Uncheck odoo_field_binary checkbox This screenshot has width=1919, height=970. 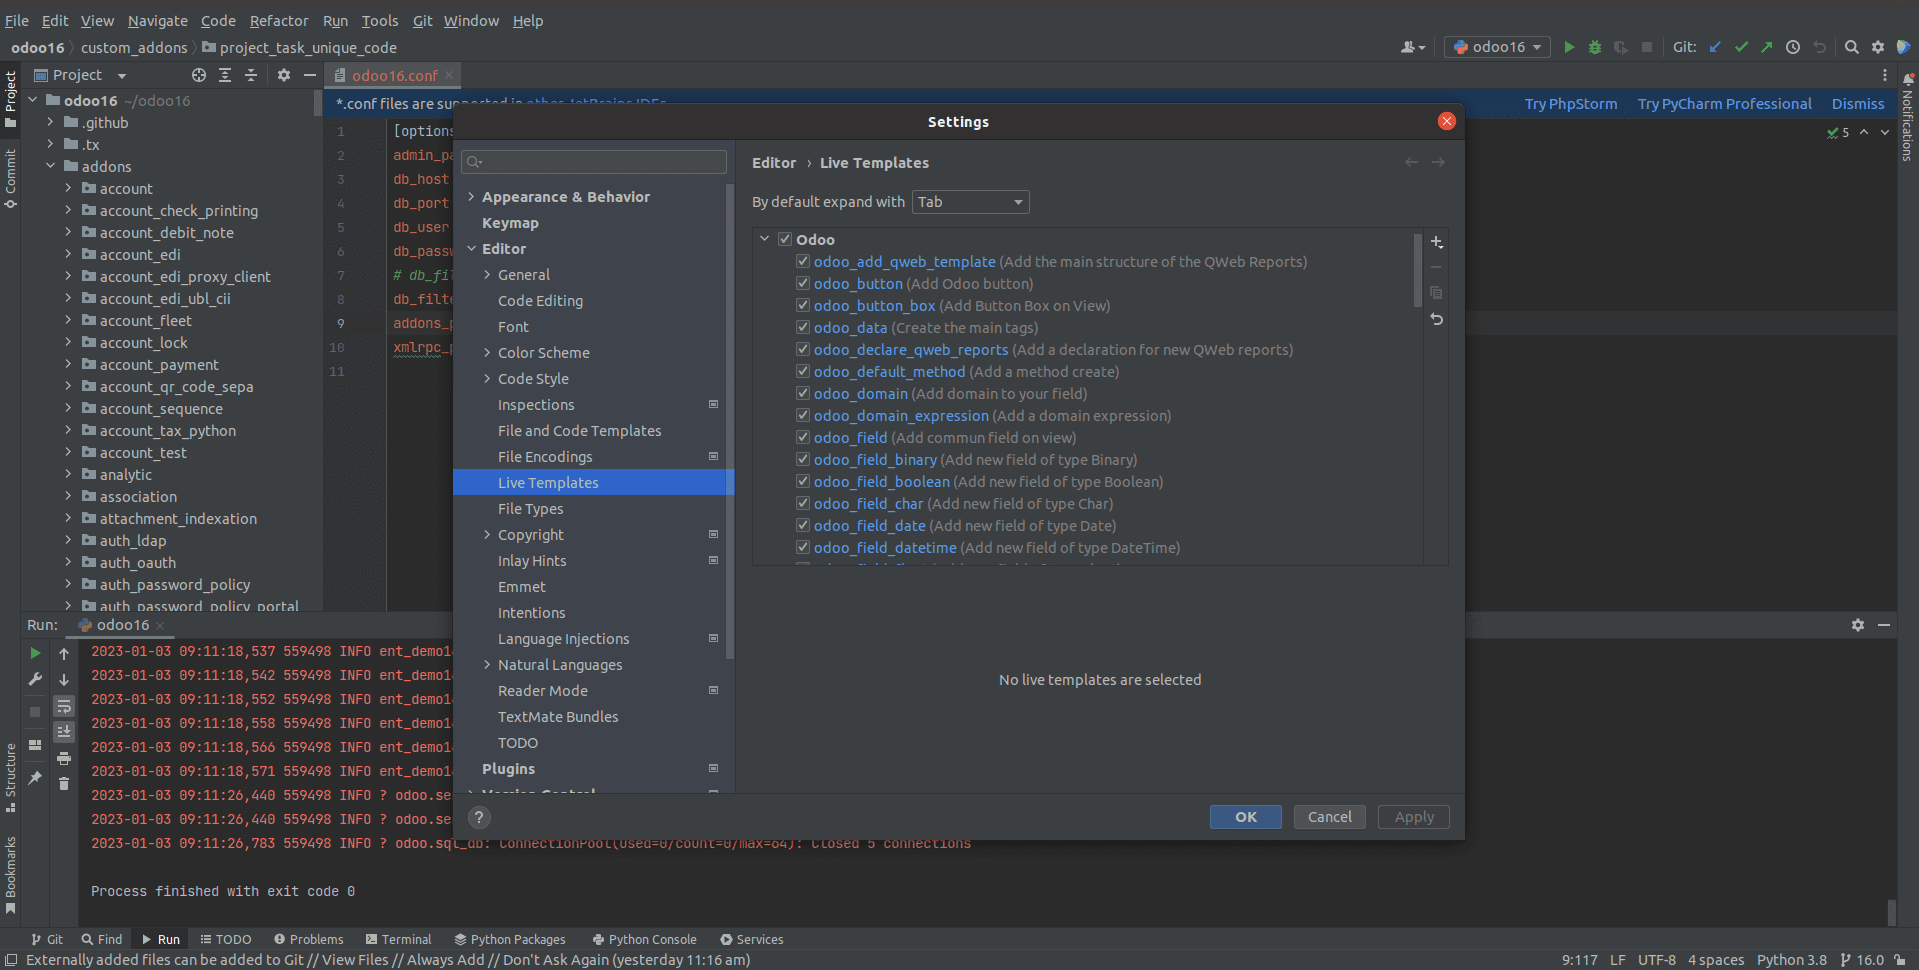point(803,459)
